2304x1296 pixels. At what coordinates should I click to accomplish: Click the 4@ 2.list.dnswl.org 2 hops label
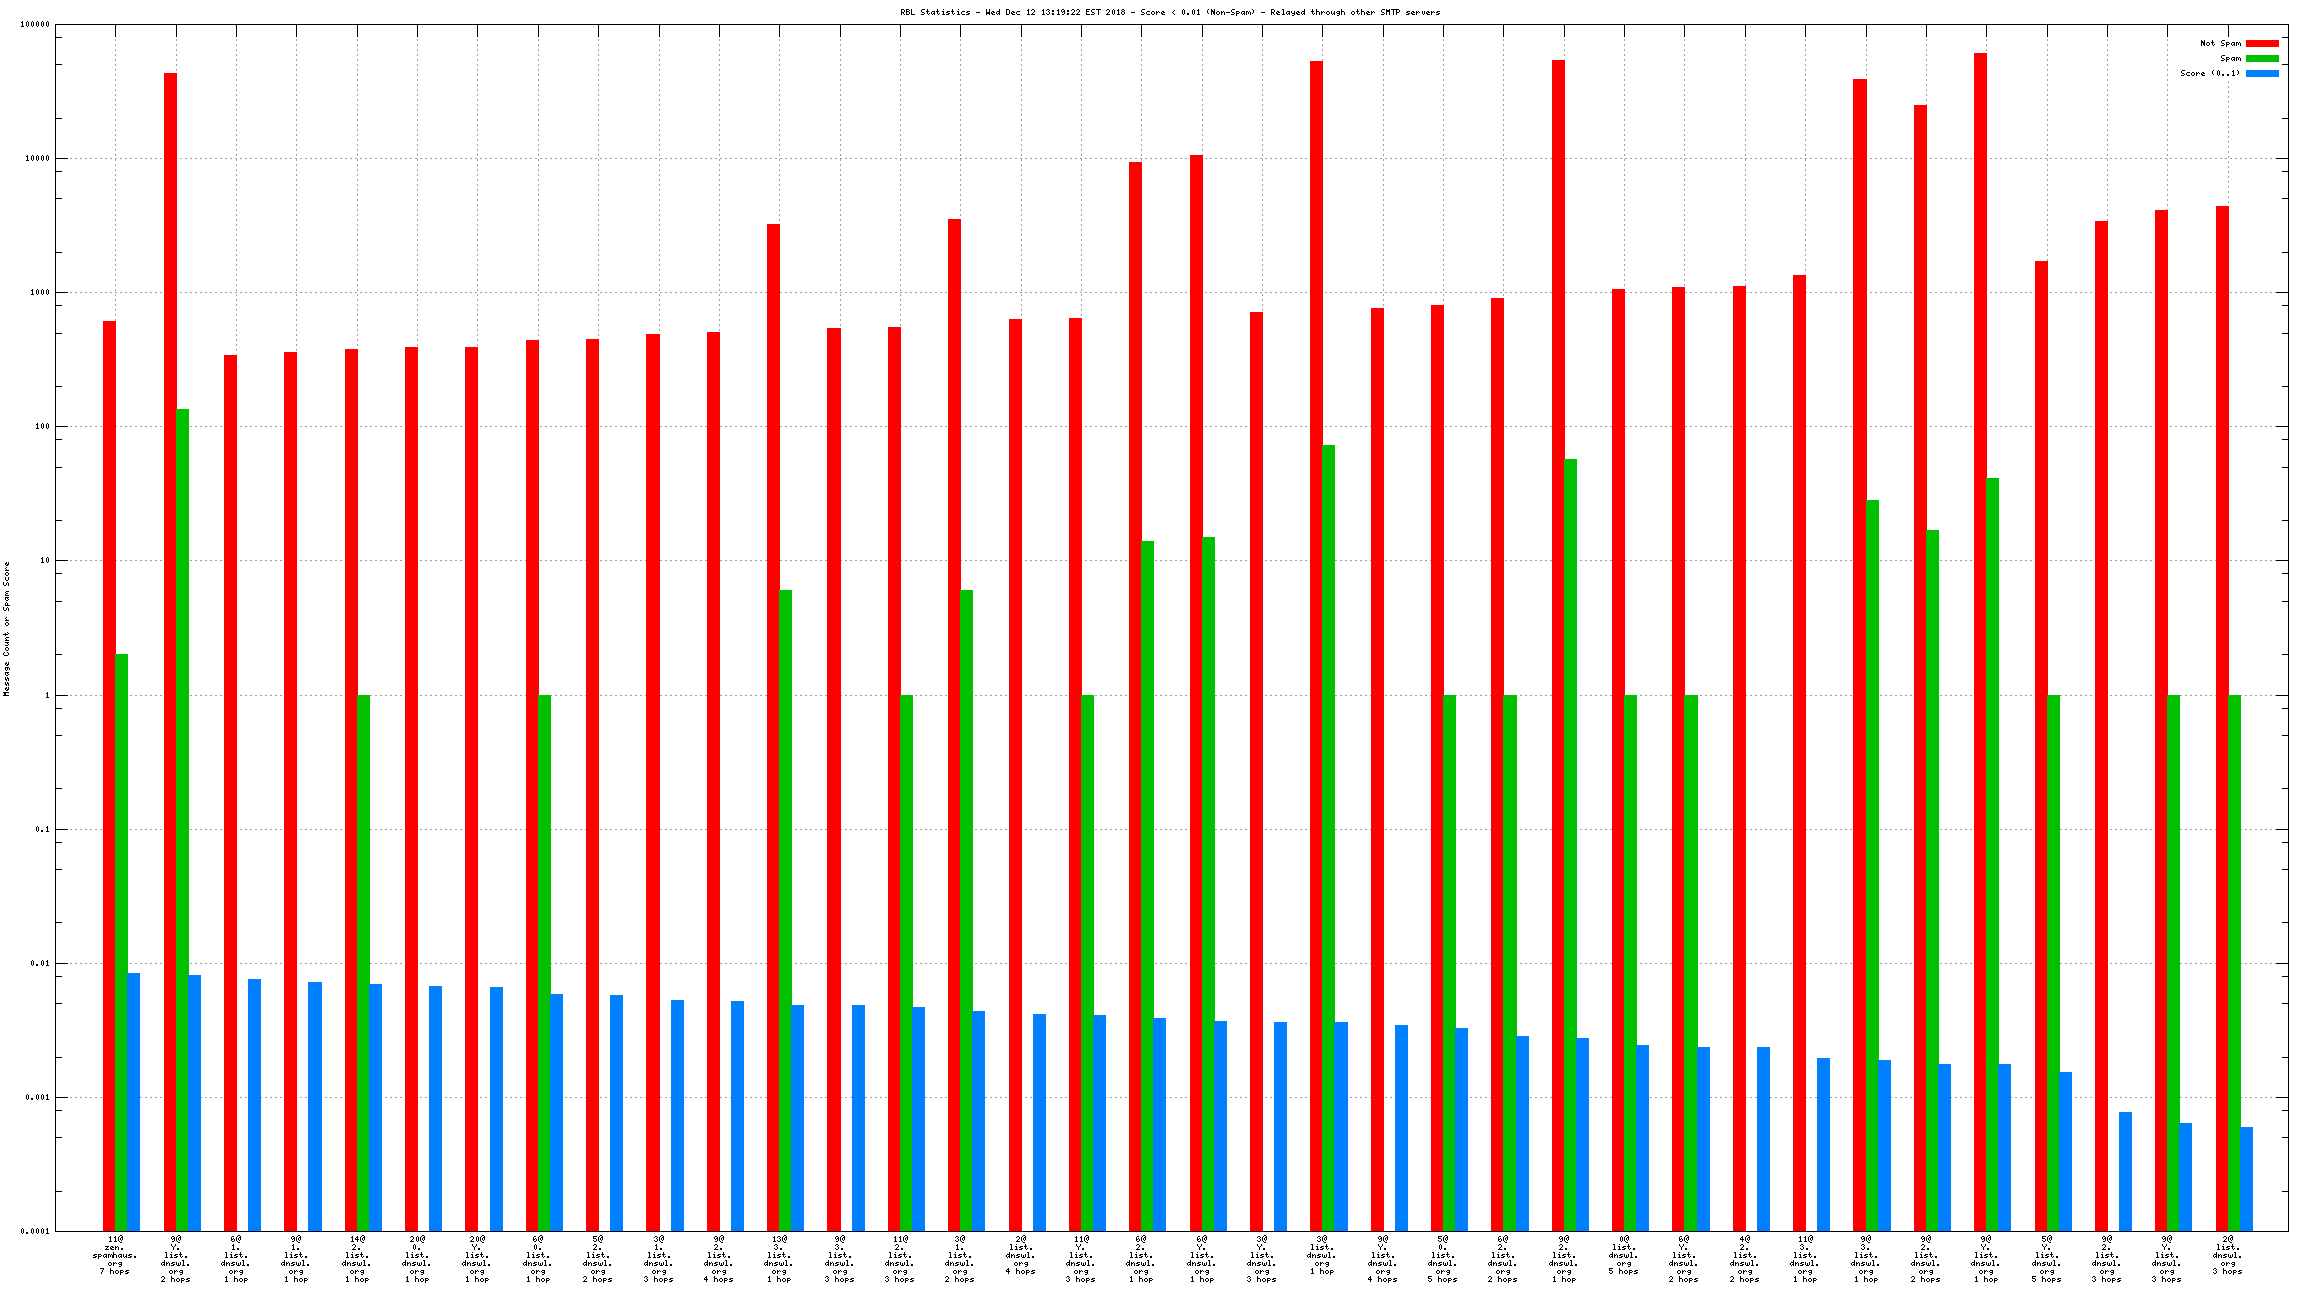[x=1744, y=1259]
